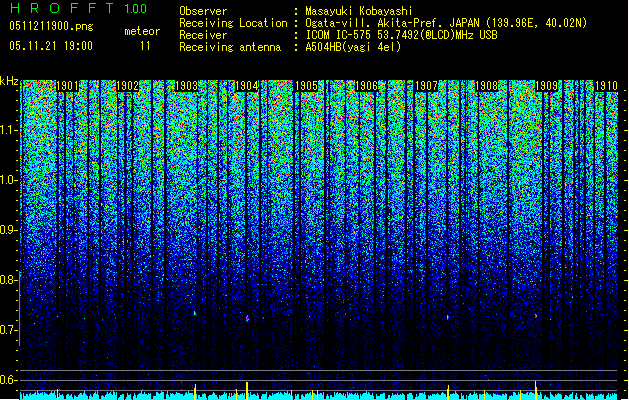
Task: Click the 1907 time marker label
Action: pos(426,86)
